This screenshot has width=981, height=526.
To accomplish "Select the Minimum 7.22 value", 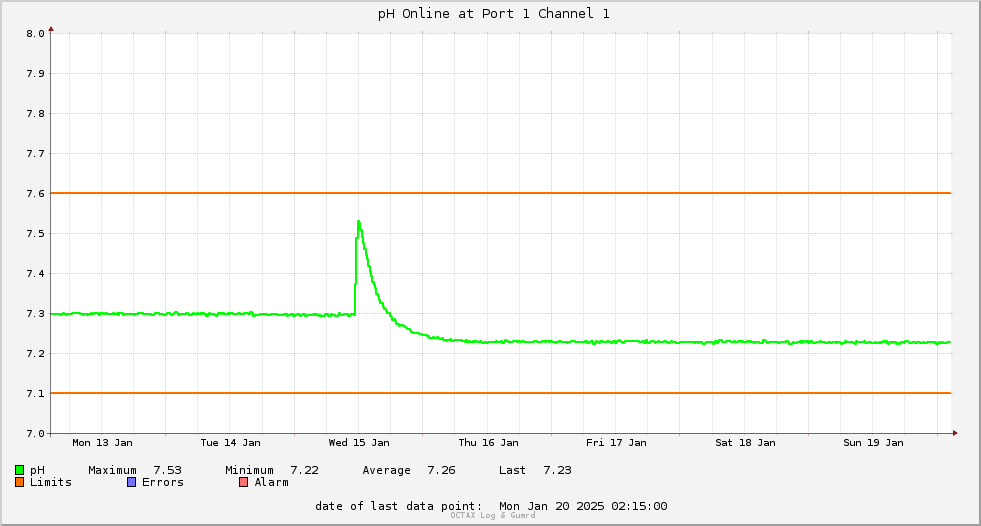I will (x=305, y=470).
